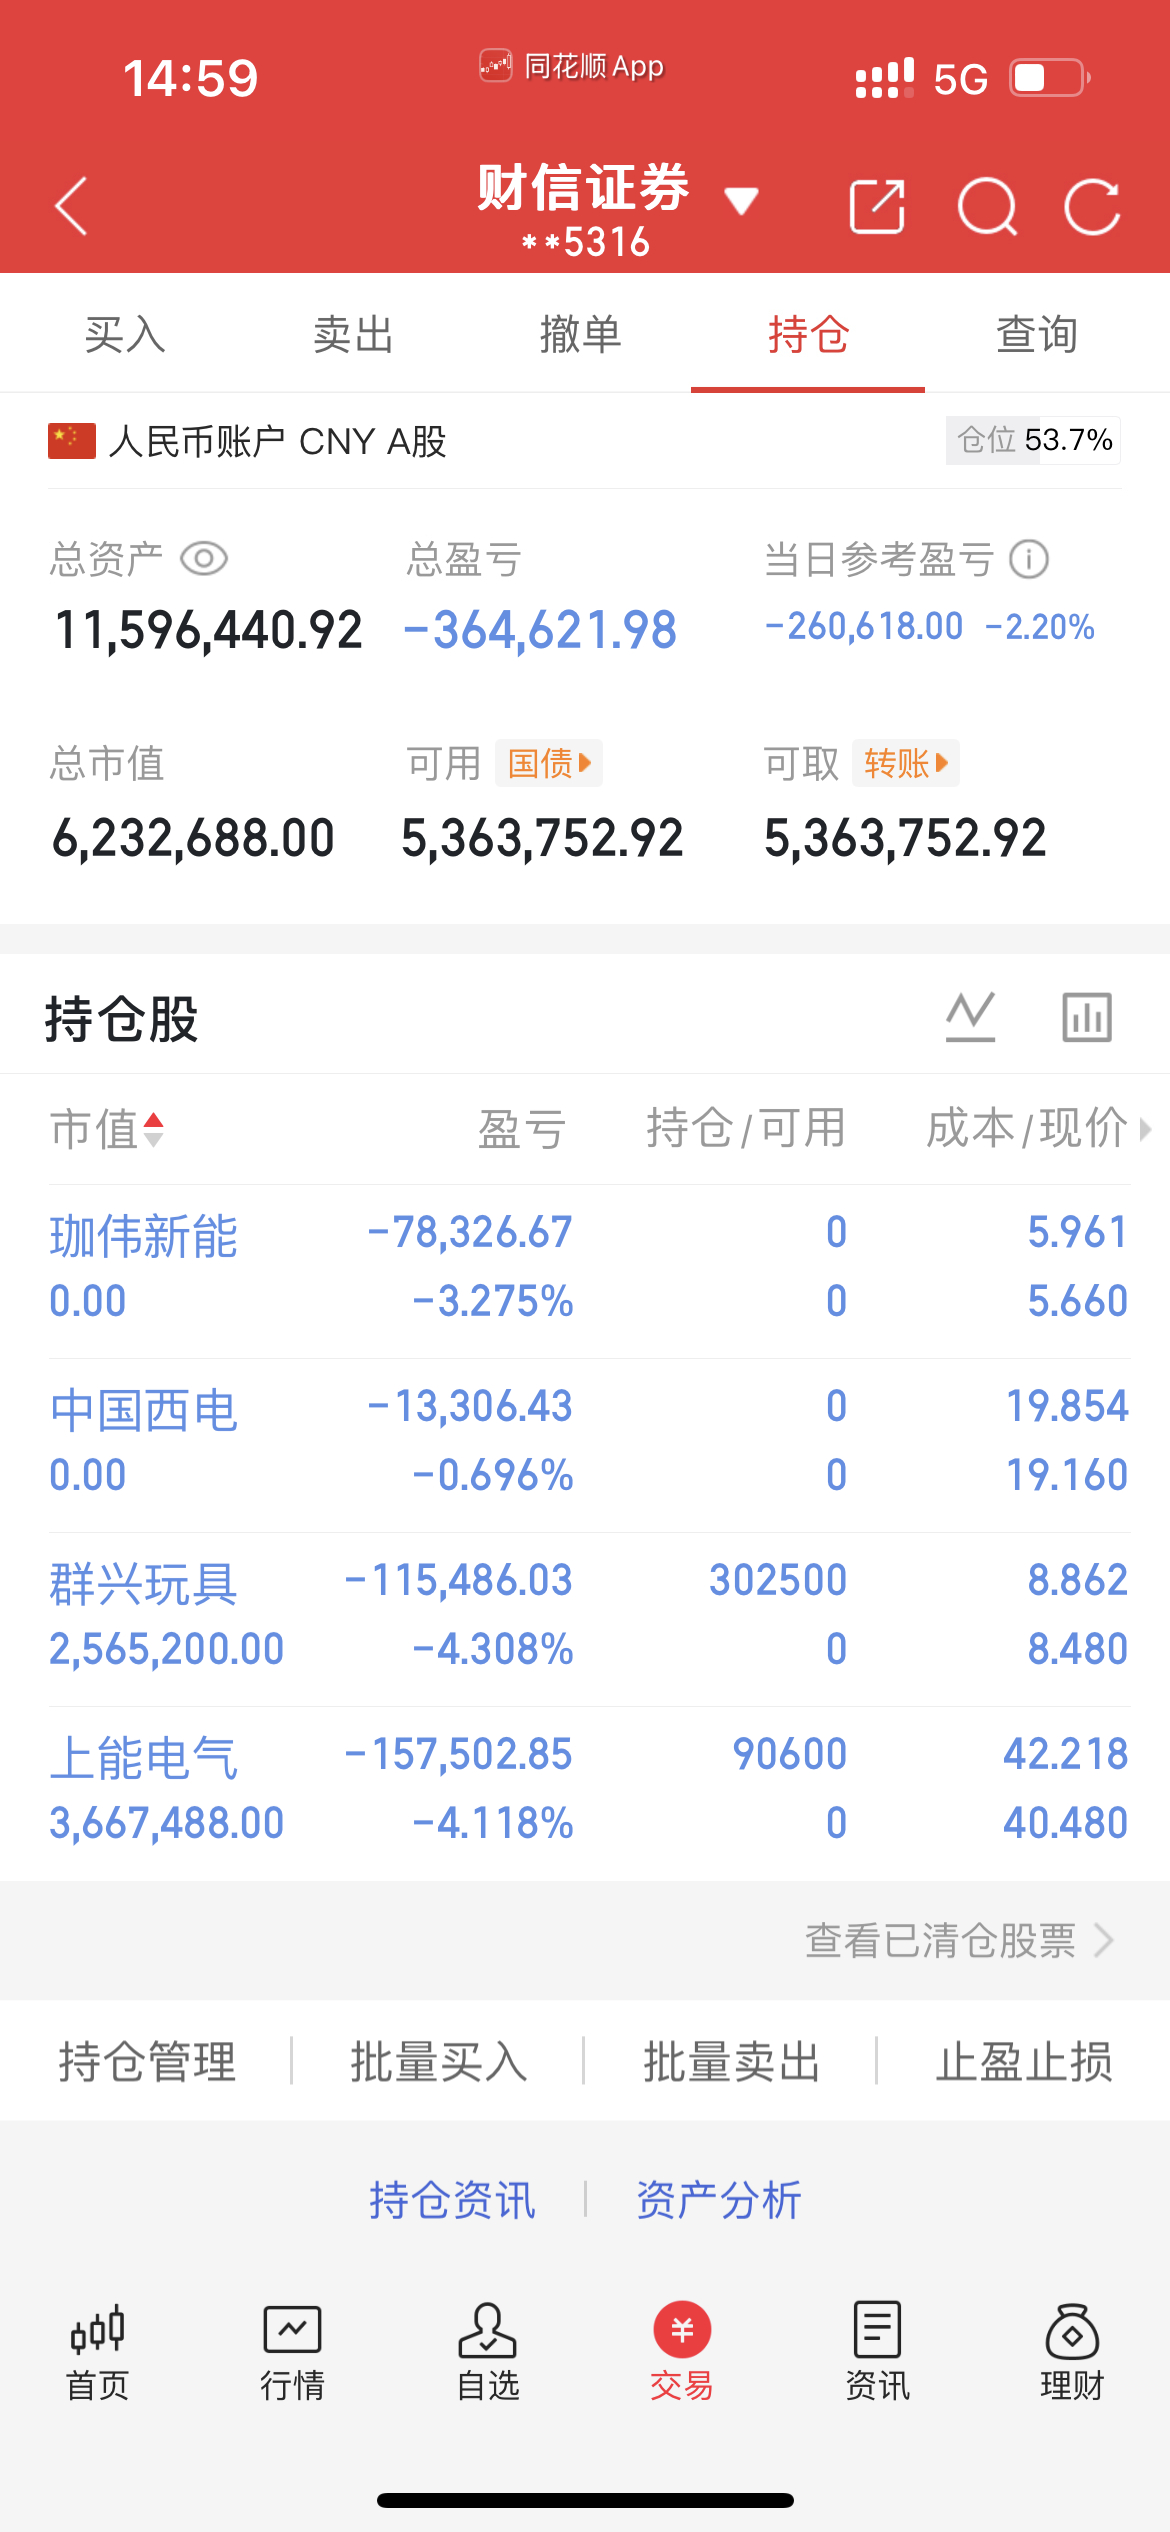Tap 群兴玩具 position 302500
This screenshot has height=2532, width=1170.
pos(778,1580)
